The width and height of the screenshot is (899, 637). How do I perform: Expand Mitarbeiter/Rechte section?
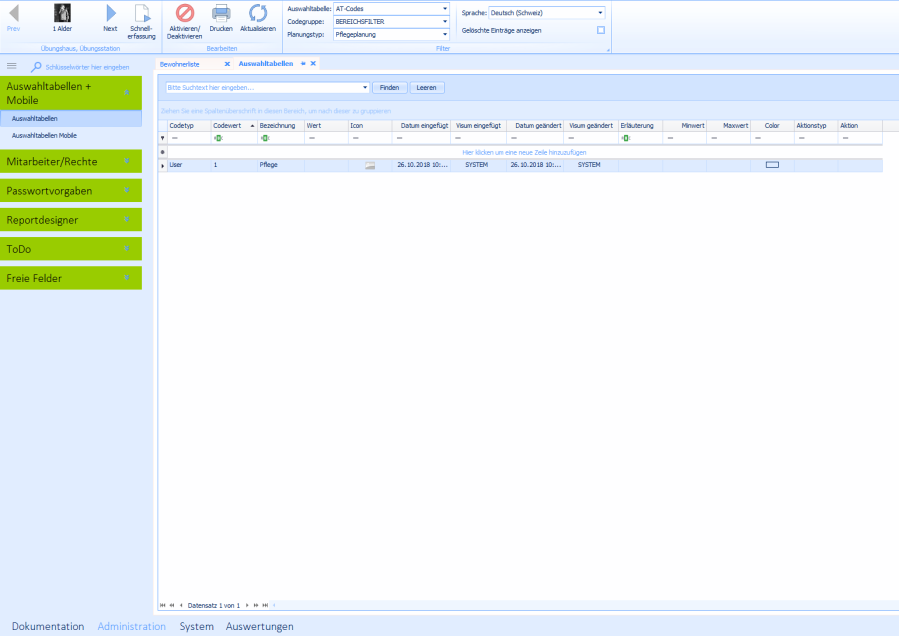click(127, 162)
